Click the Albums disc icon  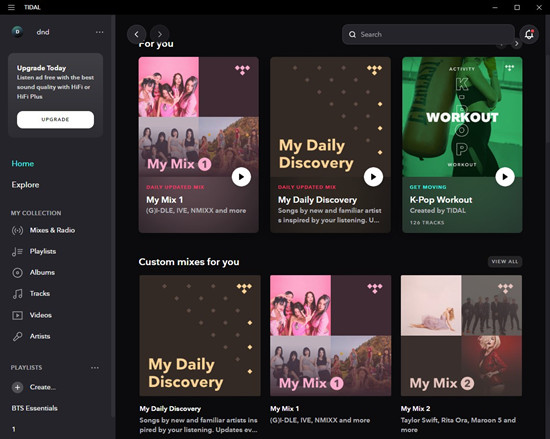point(18,272)
